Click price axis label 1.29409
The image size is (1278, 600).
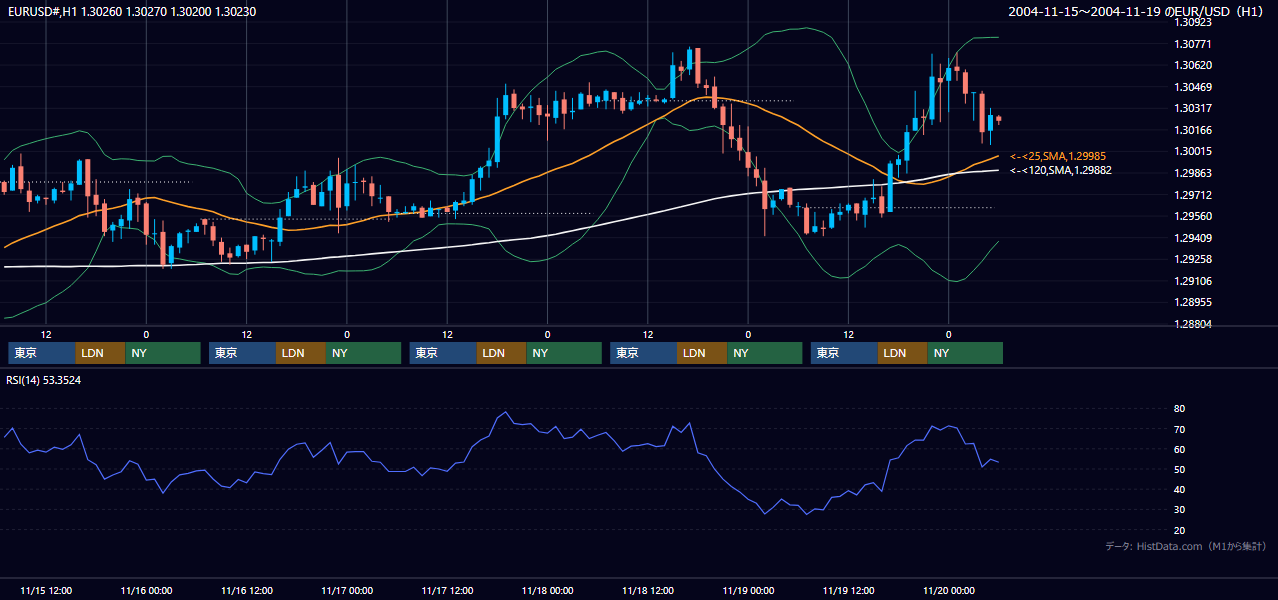[x=1195, y=238]
